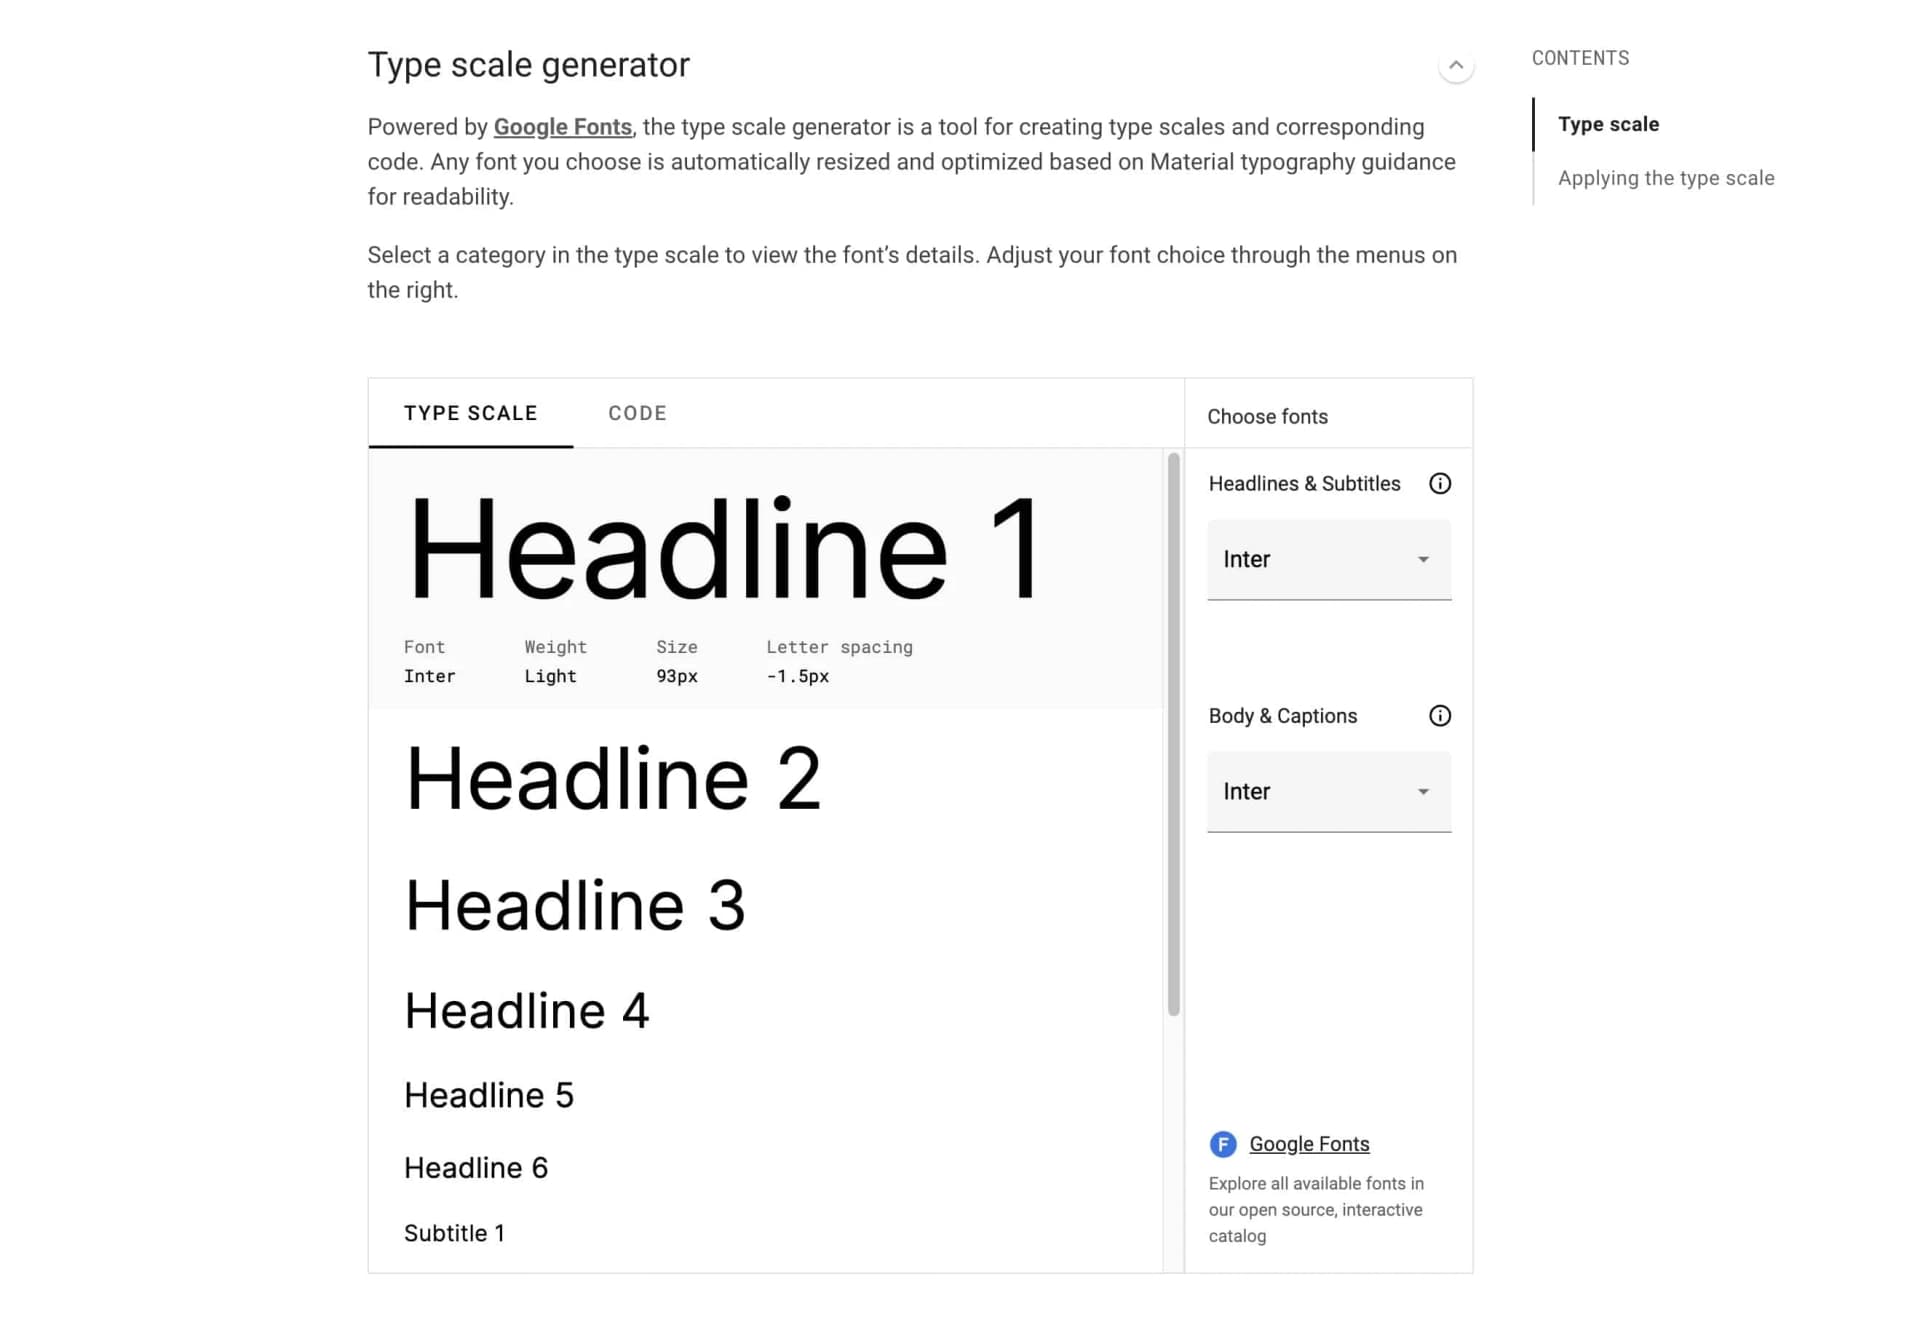
Task: Click the info icon beside Body & Captions
Action: click(1440, 715)
